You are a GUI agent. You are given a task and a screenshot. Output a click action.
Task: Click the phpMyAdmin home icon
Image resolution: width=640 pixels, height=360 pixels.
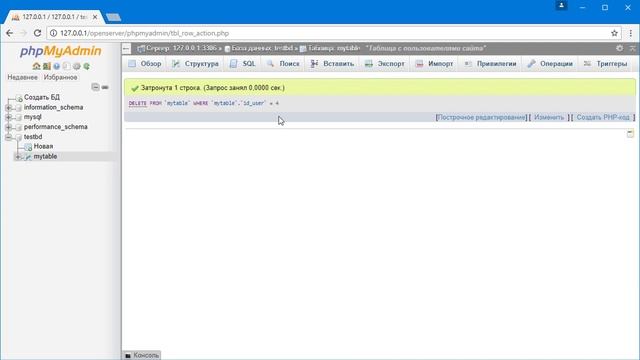coord(36,66)
